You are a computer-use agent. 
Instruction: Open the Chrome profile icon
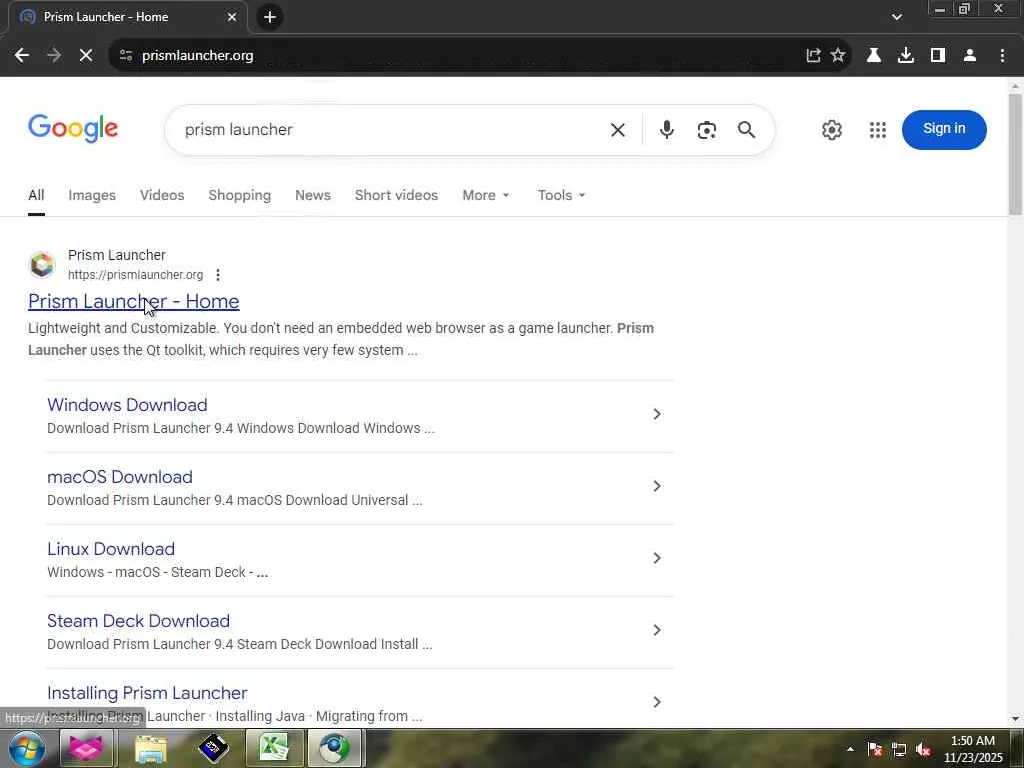[x=970, y=56]
